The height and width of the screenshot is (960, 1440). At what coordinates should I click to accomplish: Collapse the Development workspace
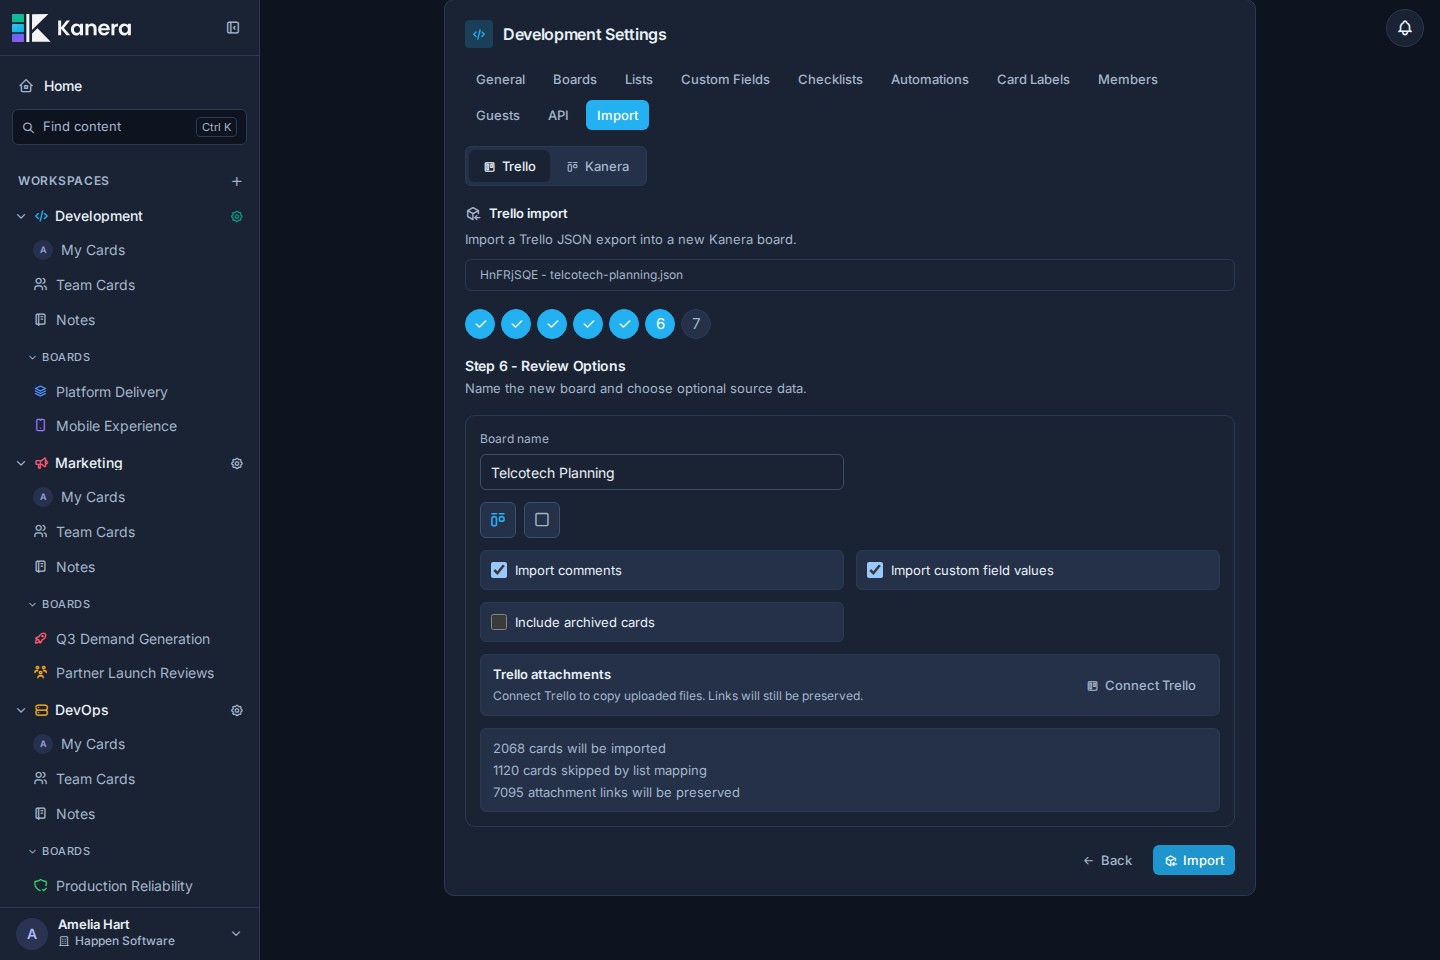tap(21, 216)
